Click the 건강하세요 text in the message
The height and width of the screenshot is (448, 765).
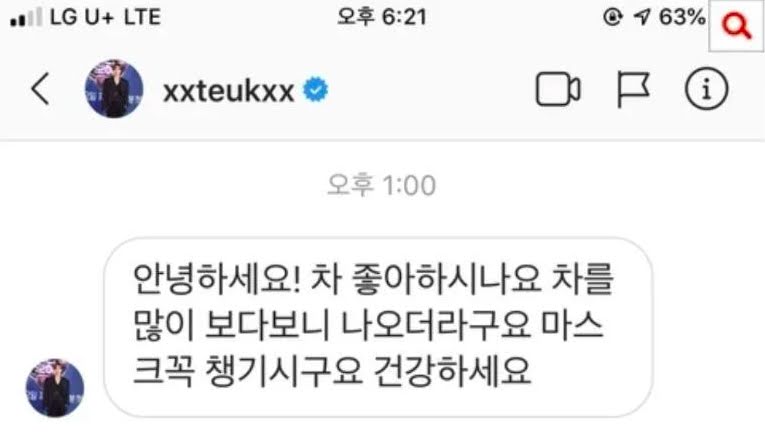452,371
